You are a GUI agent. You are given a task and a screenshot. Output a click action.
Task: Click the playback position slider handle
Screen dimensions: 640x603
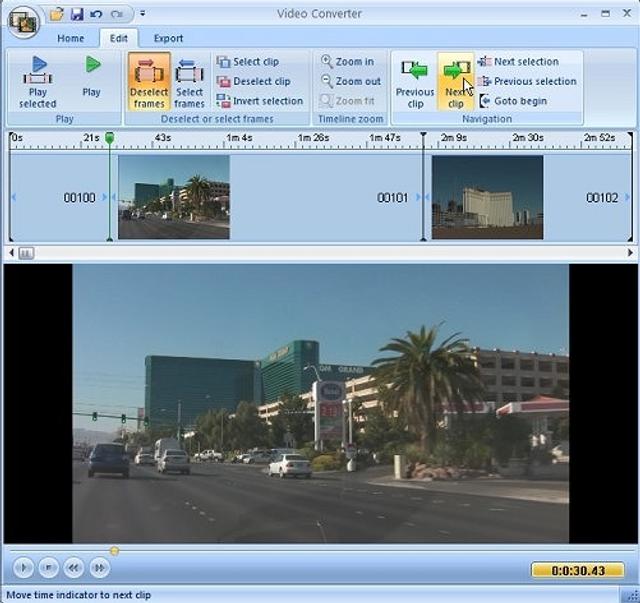coord(114,551)
